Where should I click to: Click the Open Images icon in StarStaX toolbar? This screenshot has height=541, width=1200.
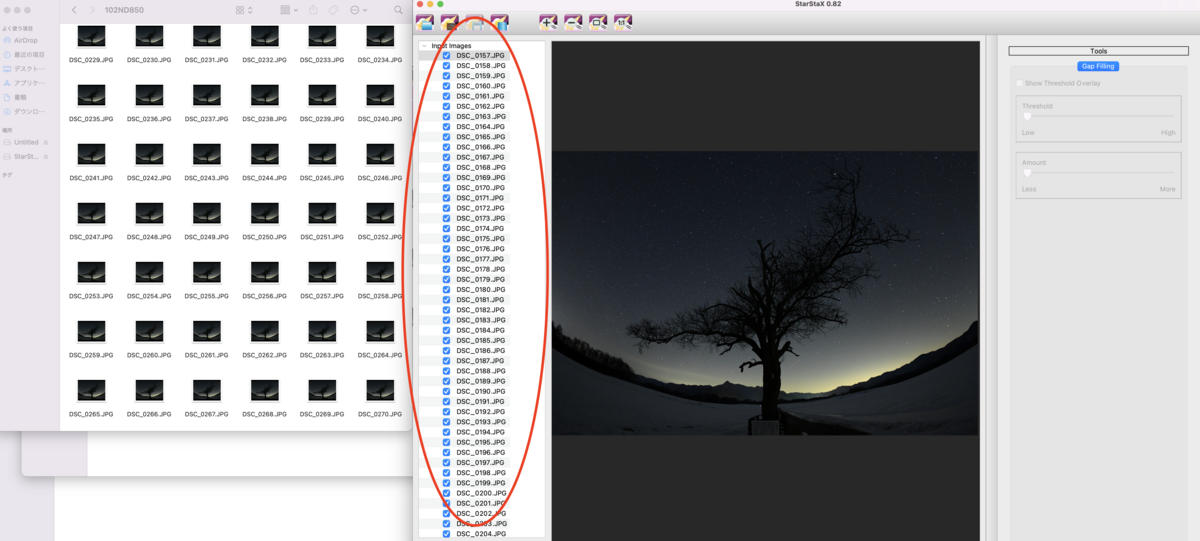coord(425,22)
